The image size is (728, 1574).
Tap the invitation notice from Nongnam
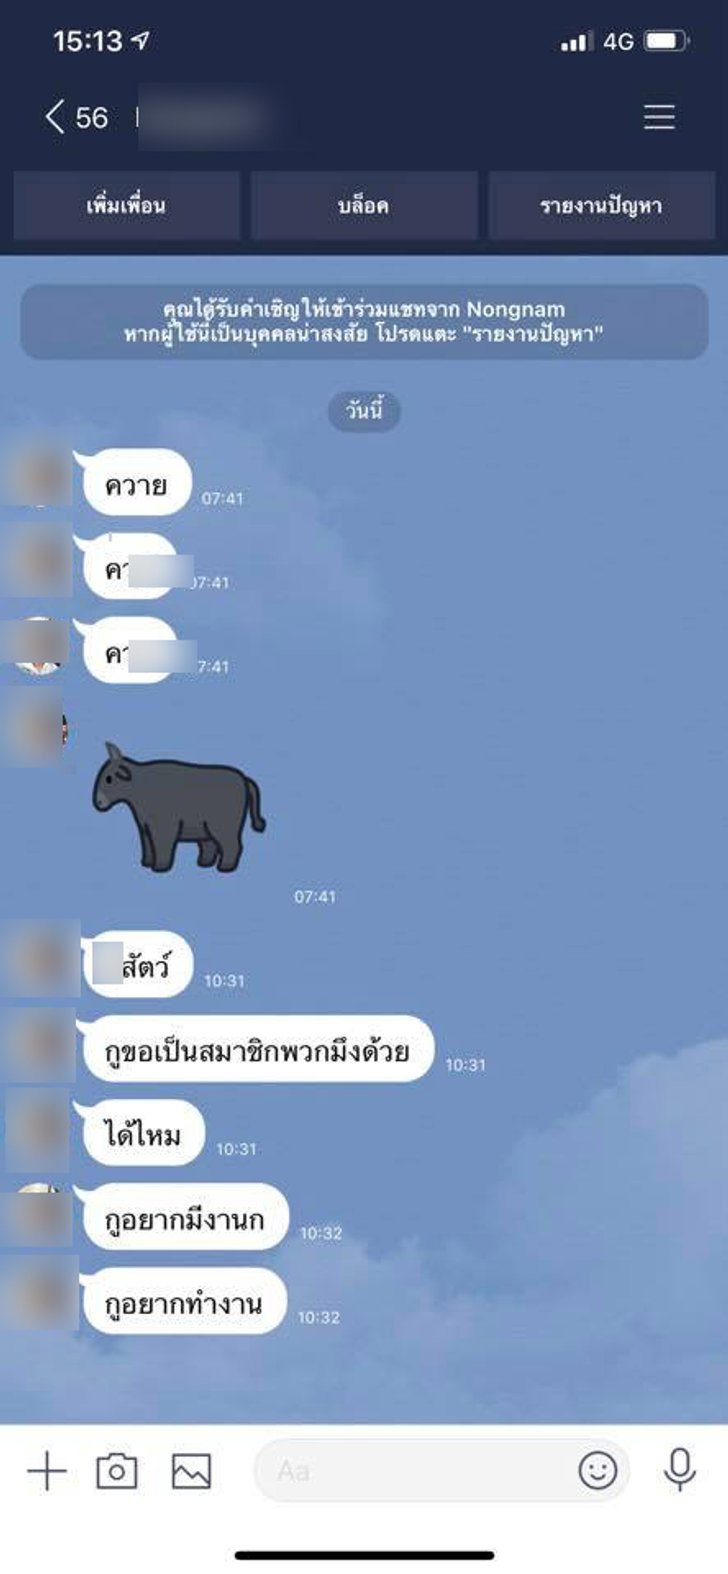364,322
